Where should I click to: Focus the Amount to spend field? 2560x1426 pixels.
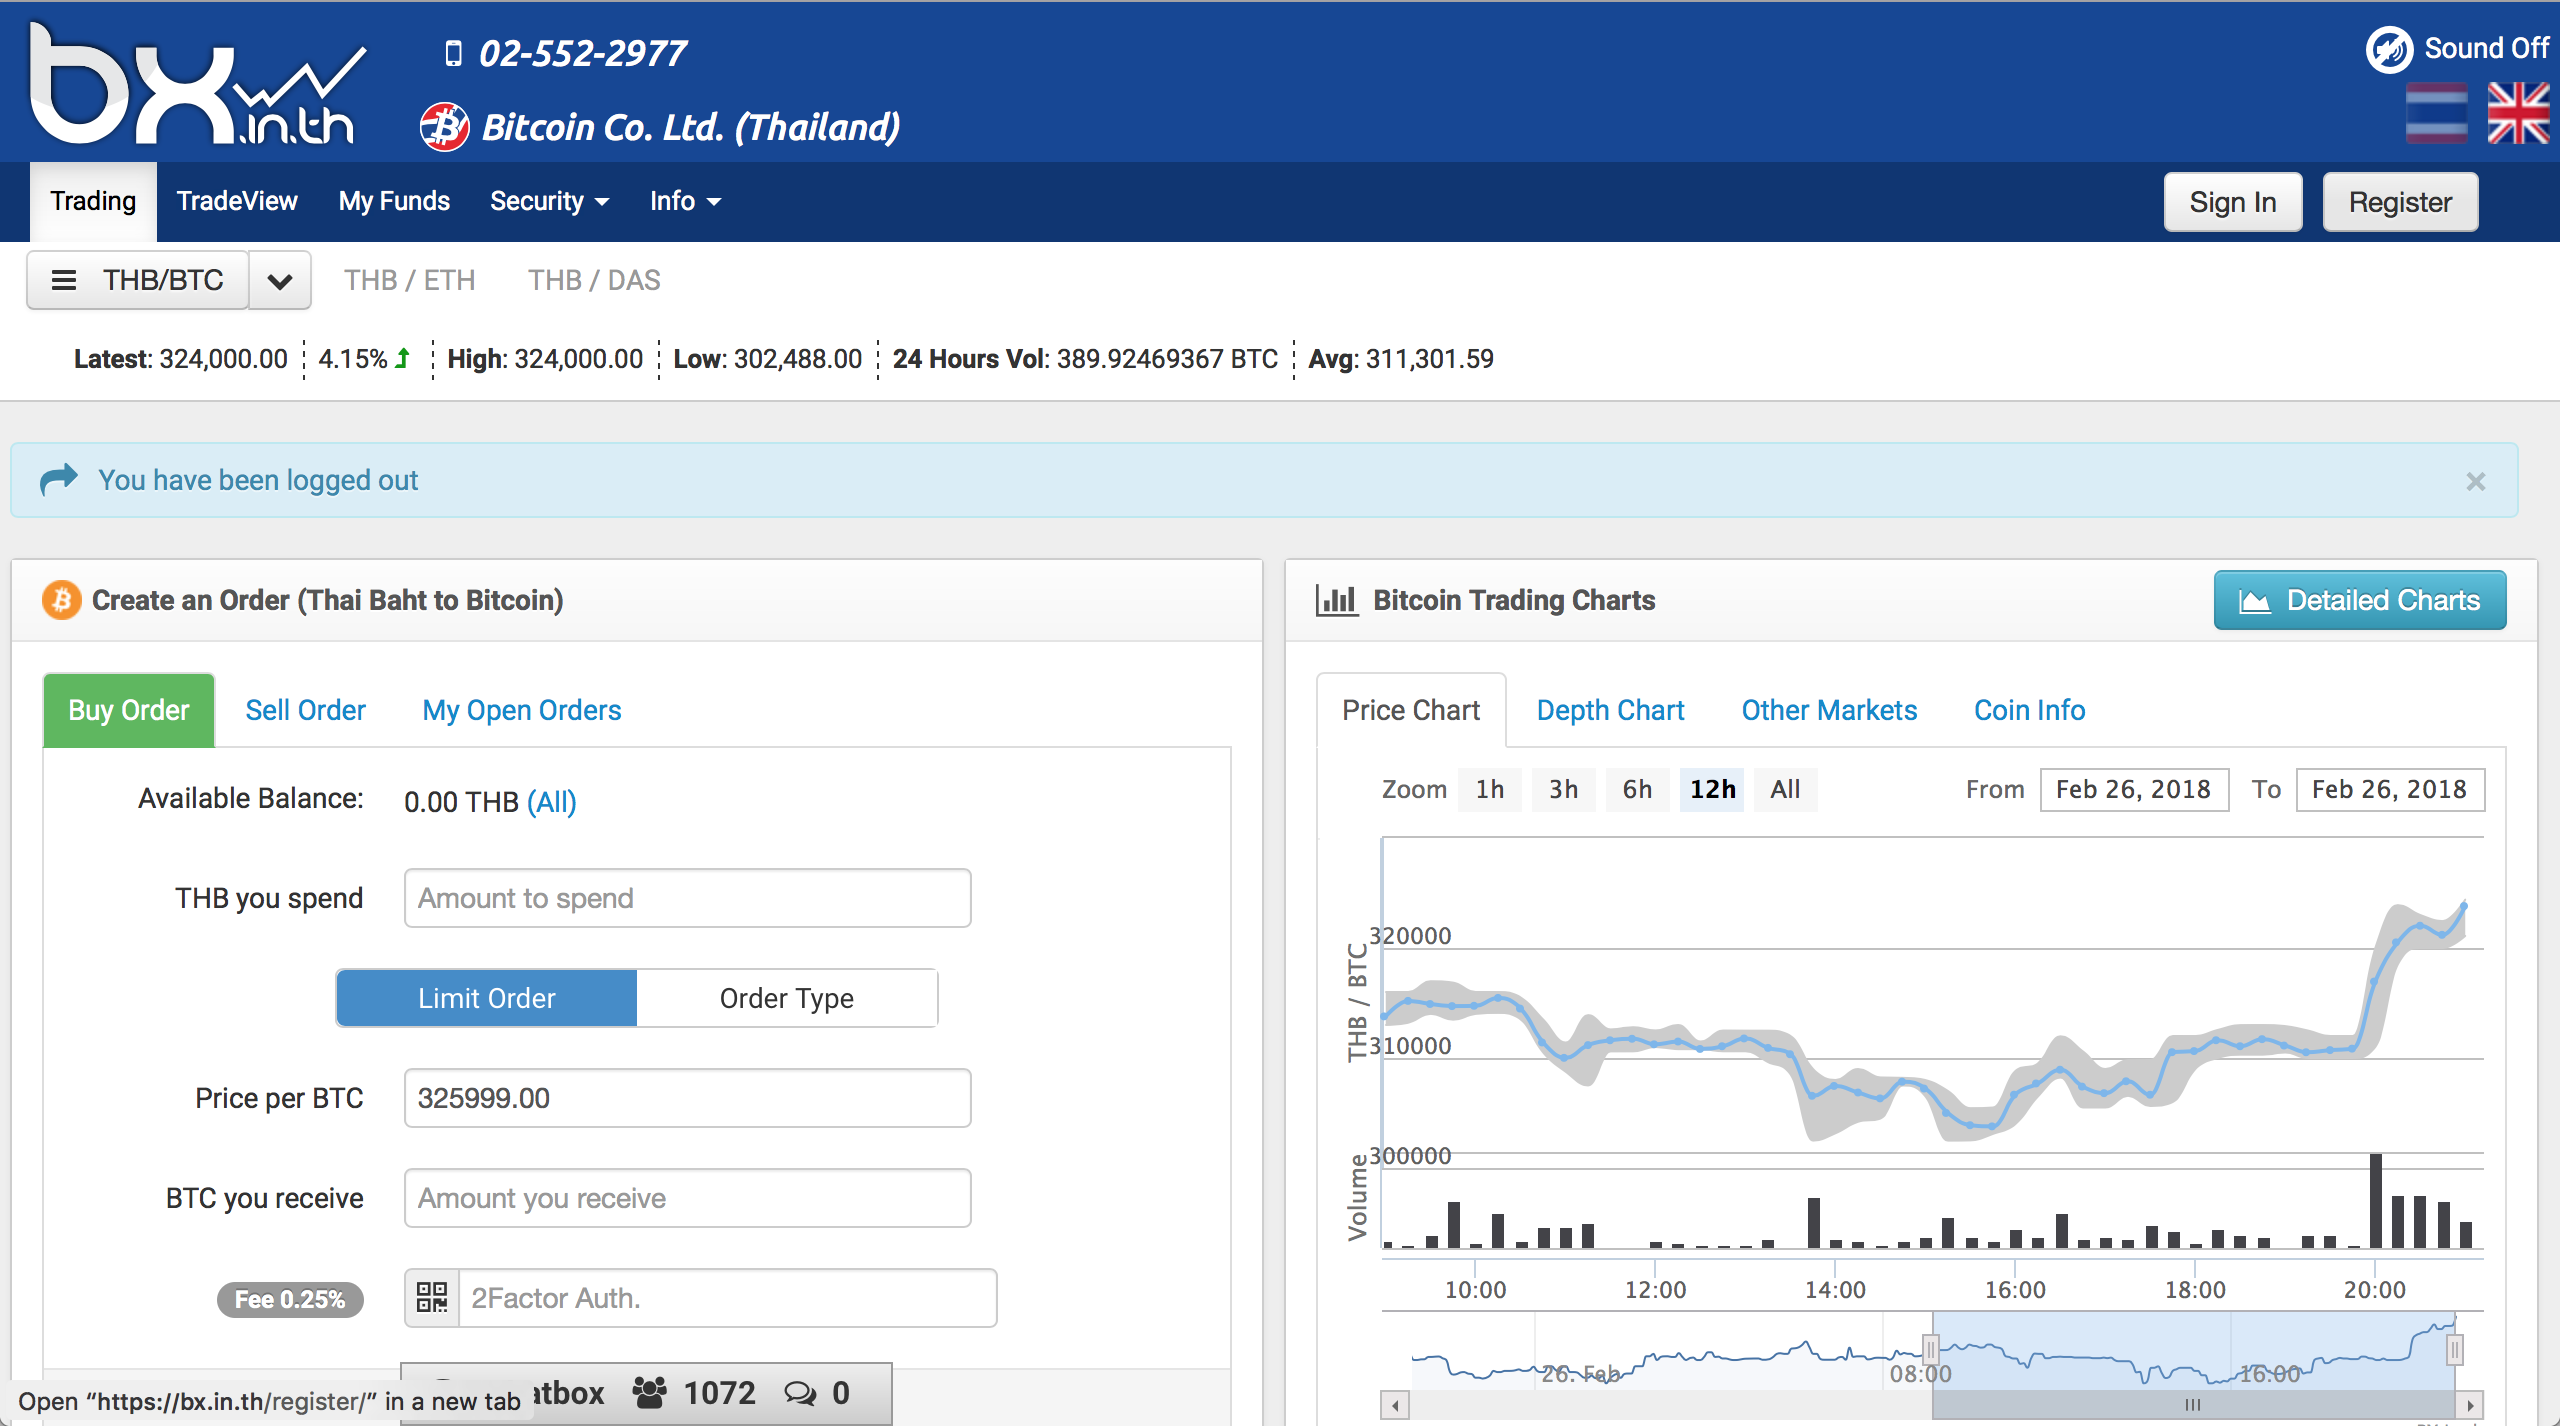[x=687, y=898]
